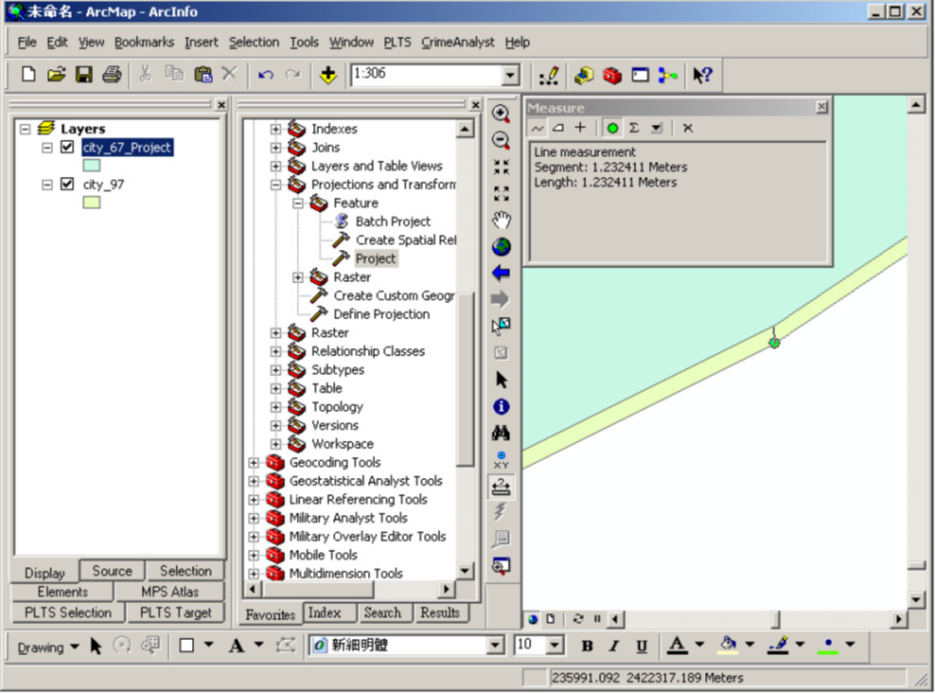Image resolution: width=935 pixels, height=693 pixels.
Task: Expand the Topology toolset
Action: (x=275, y=407)
